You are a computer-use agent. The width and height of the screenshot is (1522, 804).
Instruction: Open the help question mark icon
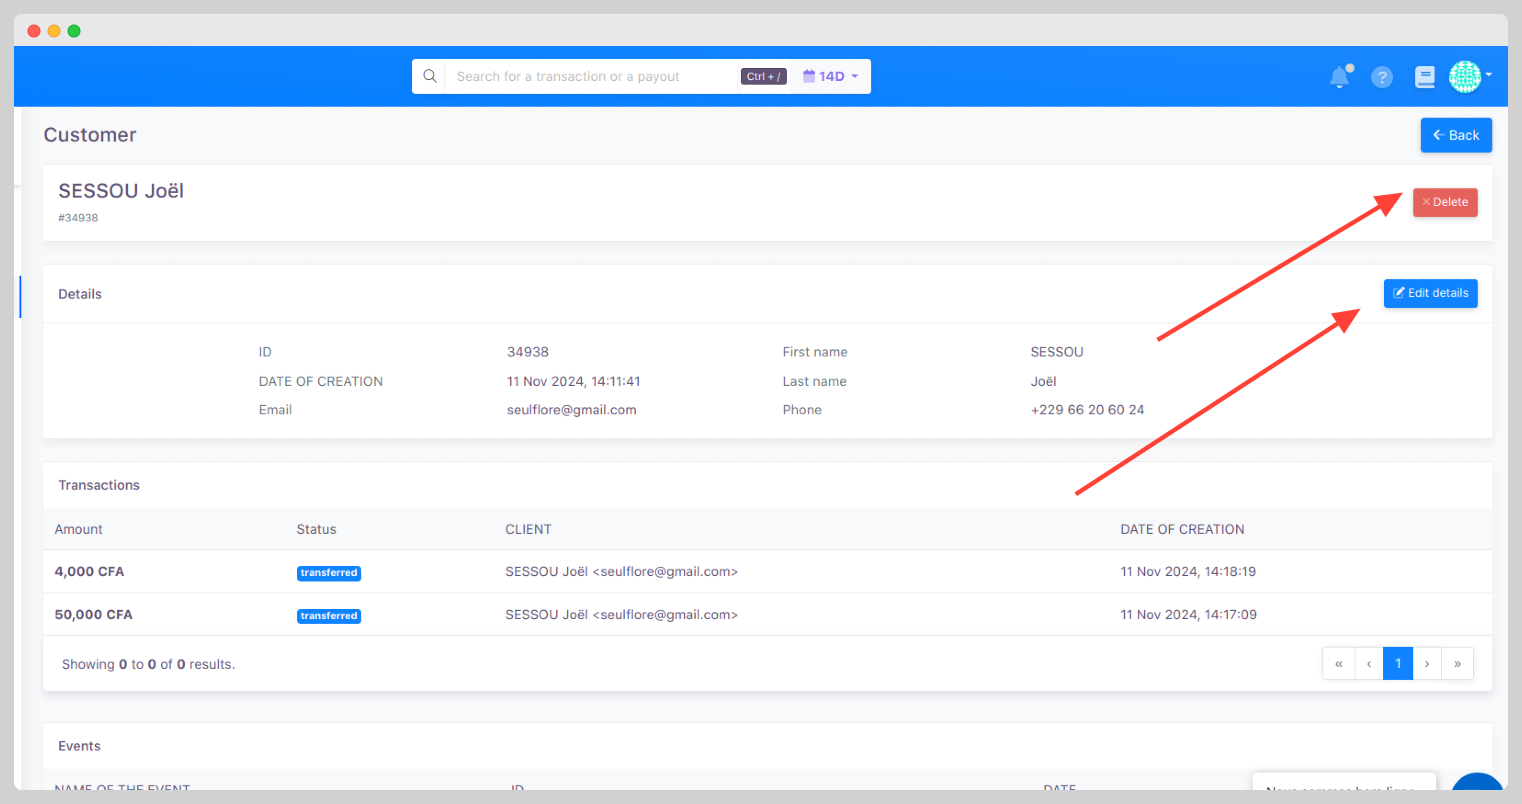(x=1382, y=77)
